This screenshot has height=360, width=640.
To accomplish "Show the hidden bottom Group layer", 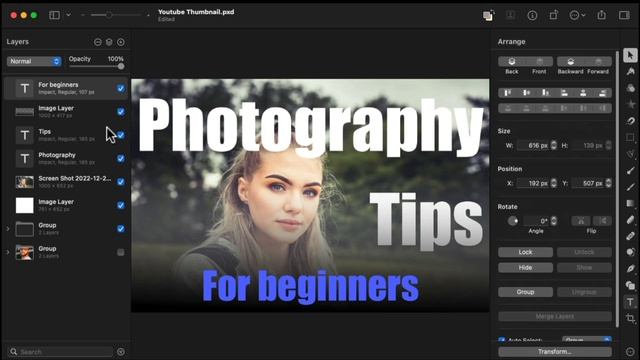I will [x=121, y=252].
